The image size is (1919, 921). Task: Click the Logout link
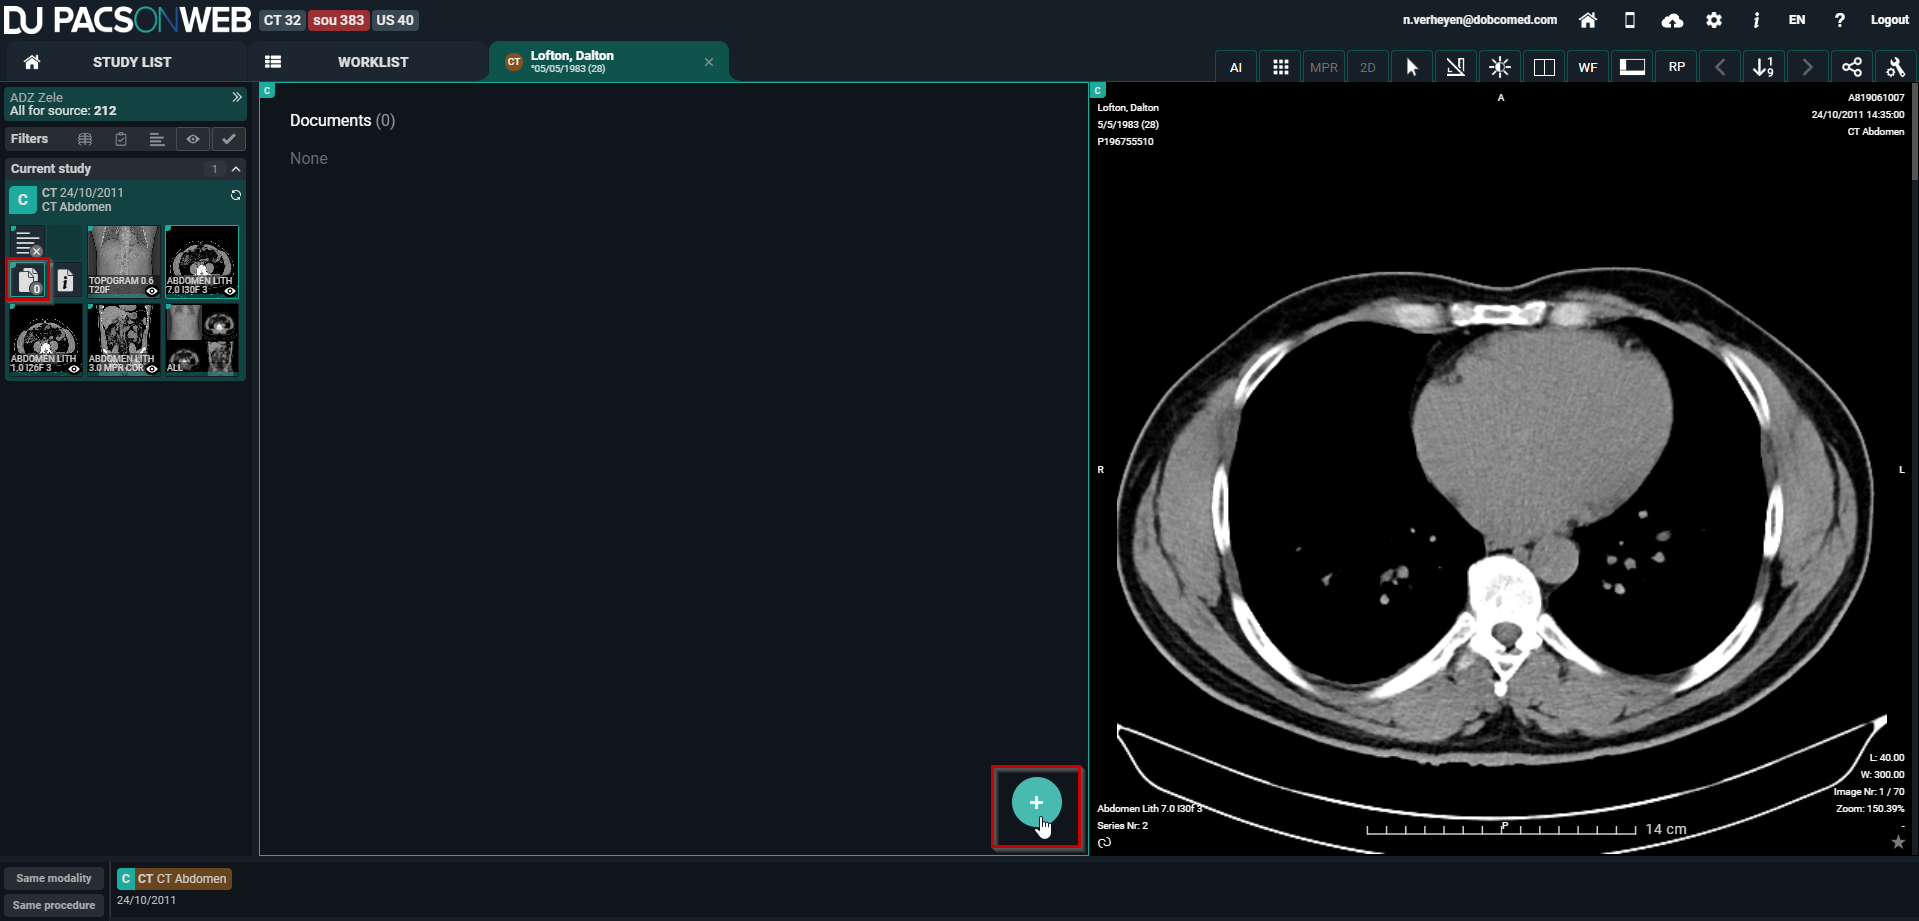1889,20
